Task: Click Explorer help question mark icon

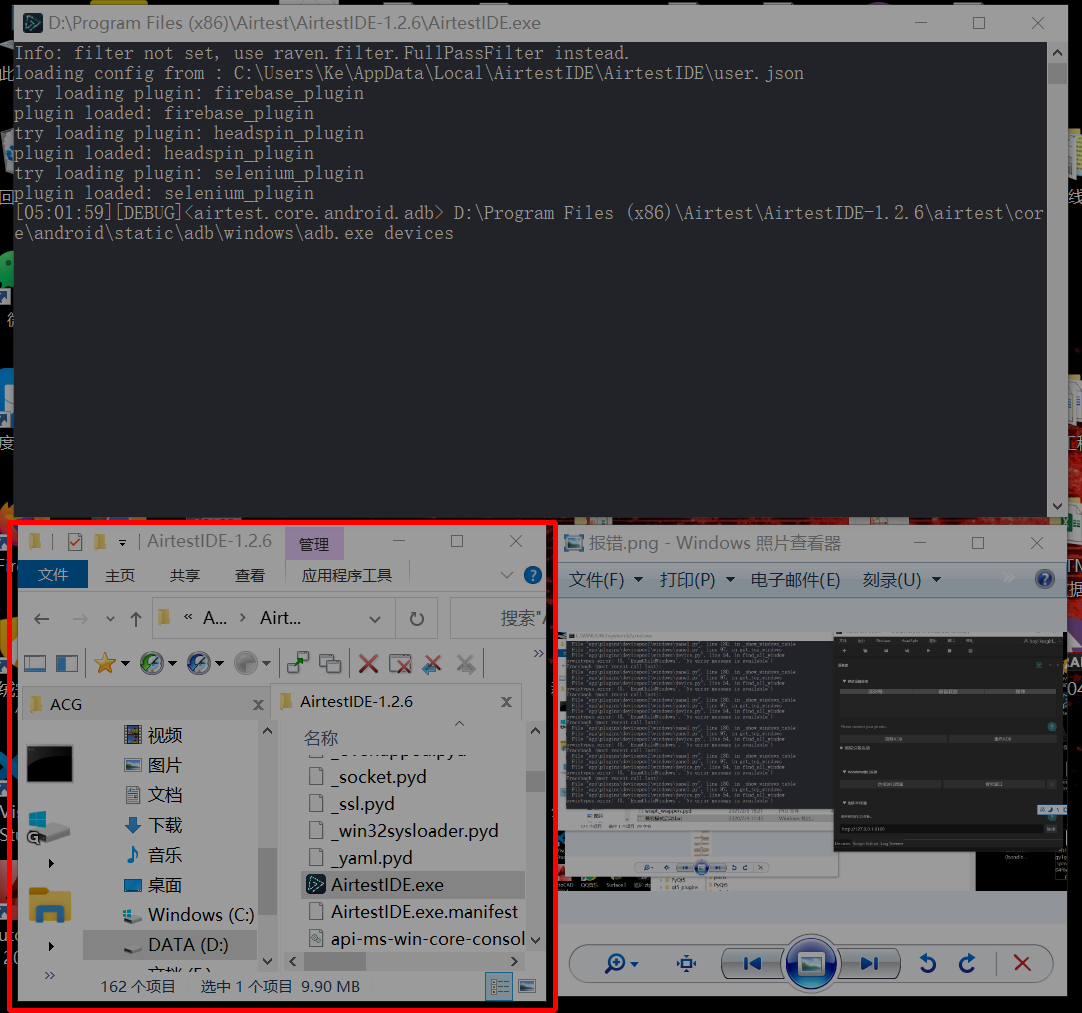Action: pyautogui.click(x=533, y=575)
